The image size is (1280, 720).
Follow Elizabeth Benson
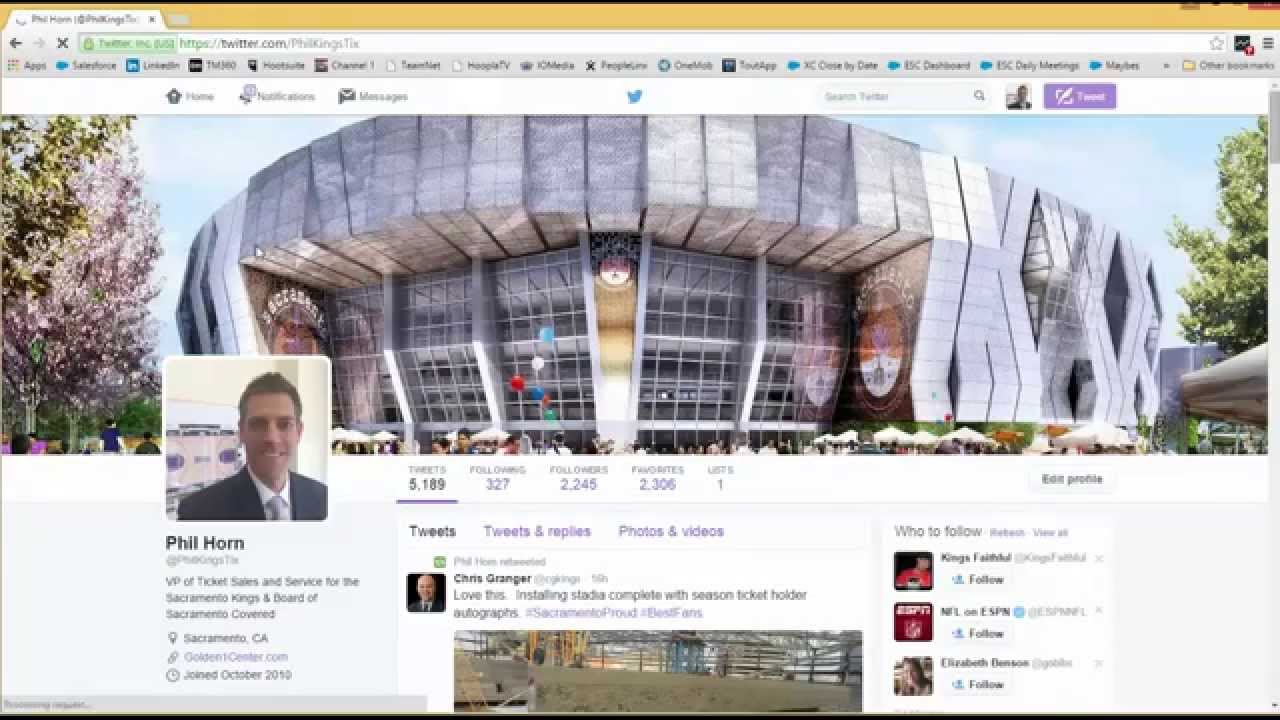977,685
